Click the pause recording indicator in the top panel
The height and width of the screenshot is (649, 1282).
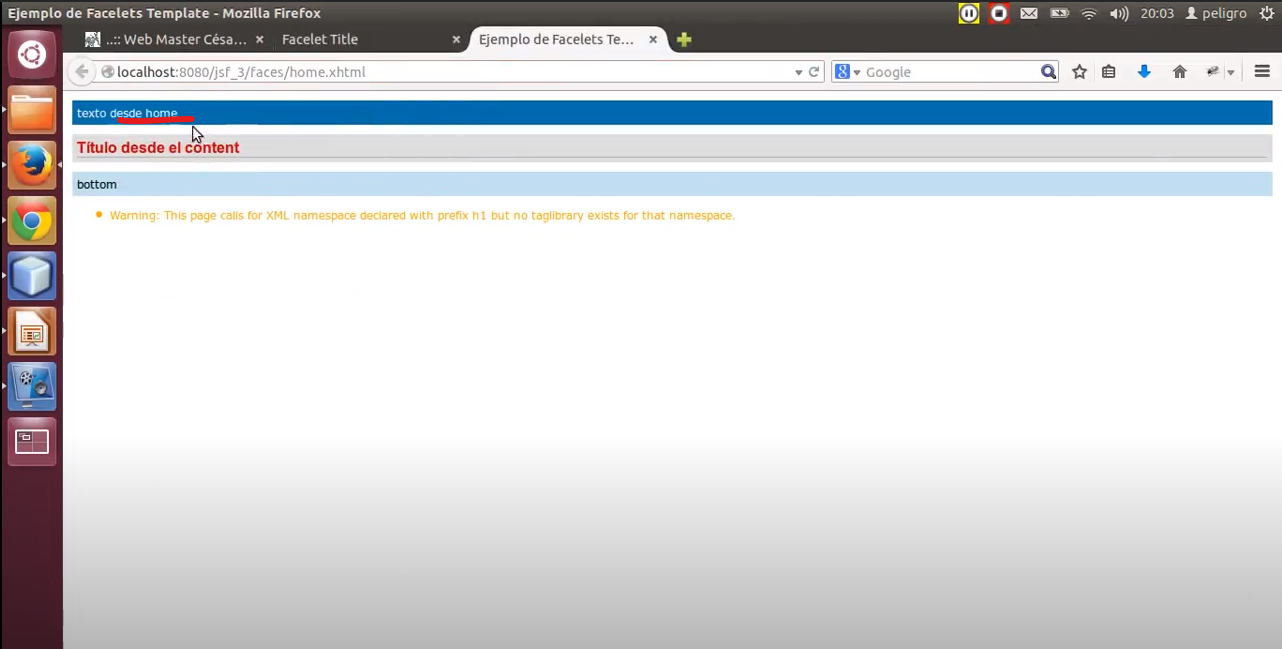(x=969, y=13)
